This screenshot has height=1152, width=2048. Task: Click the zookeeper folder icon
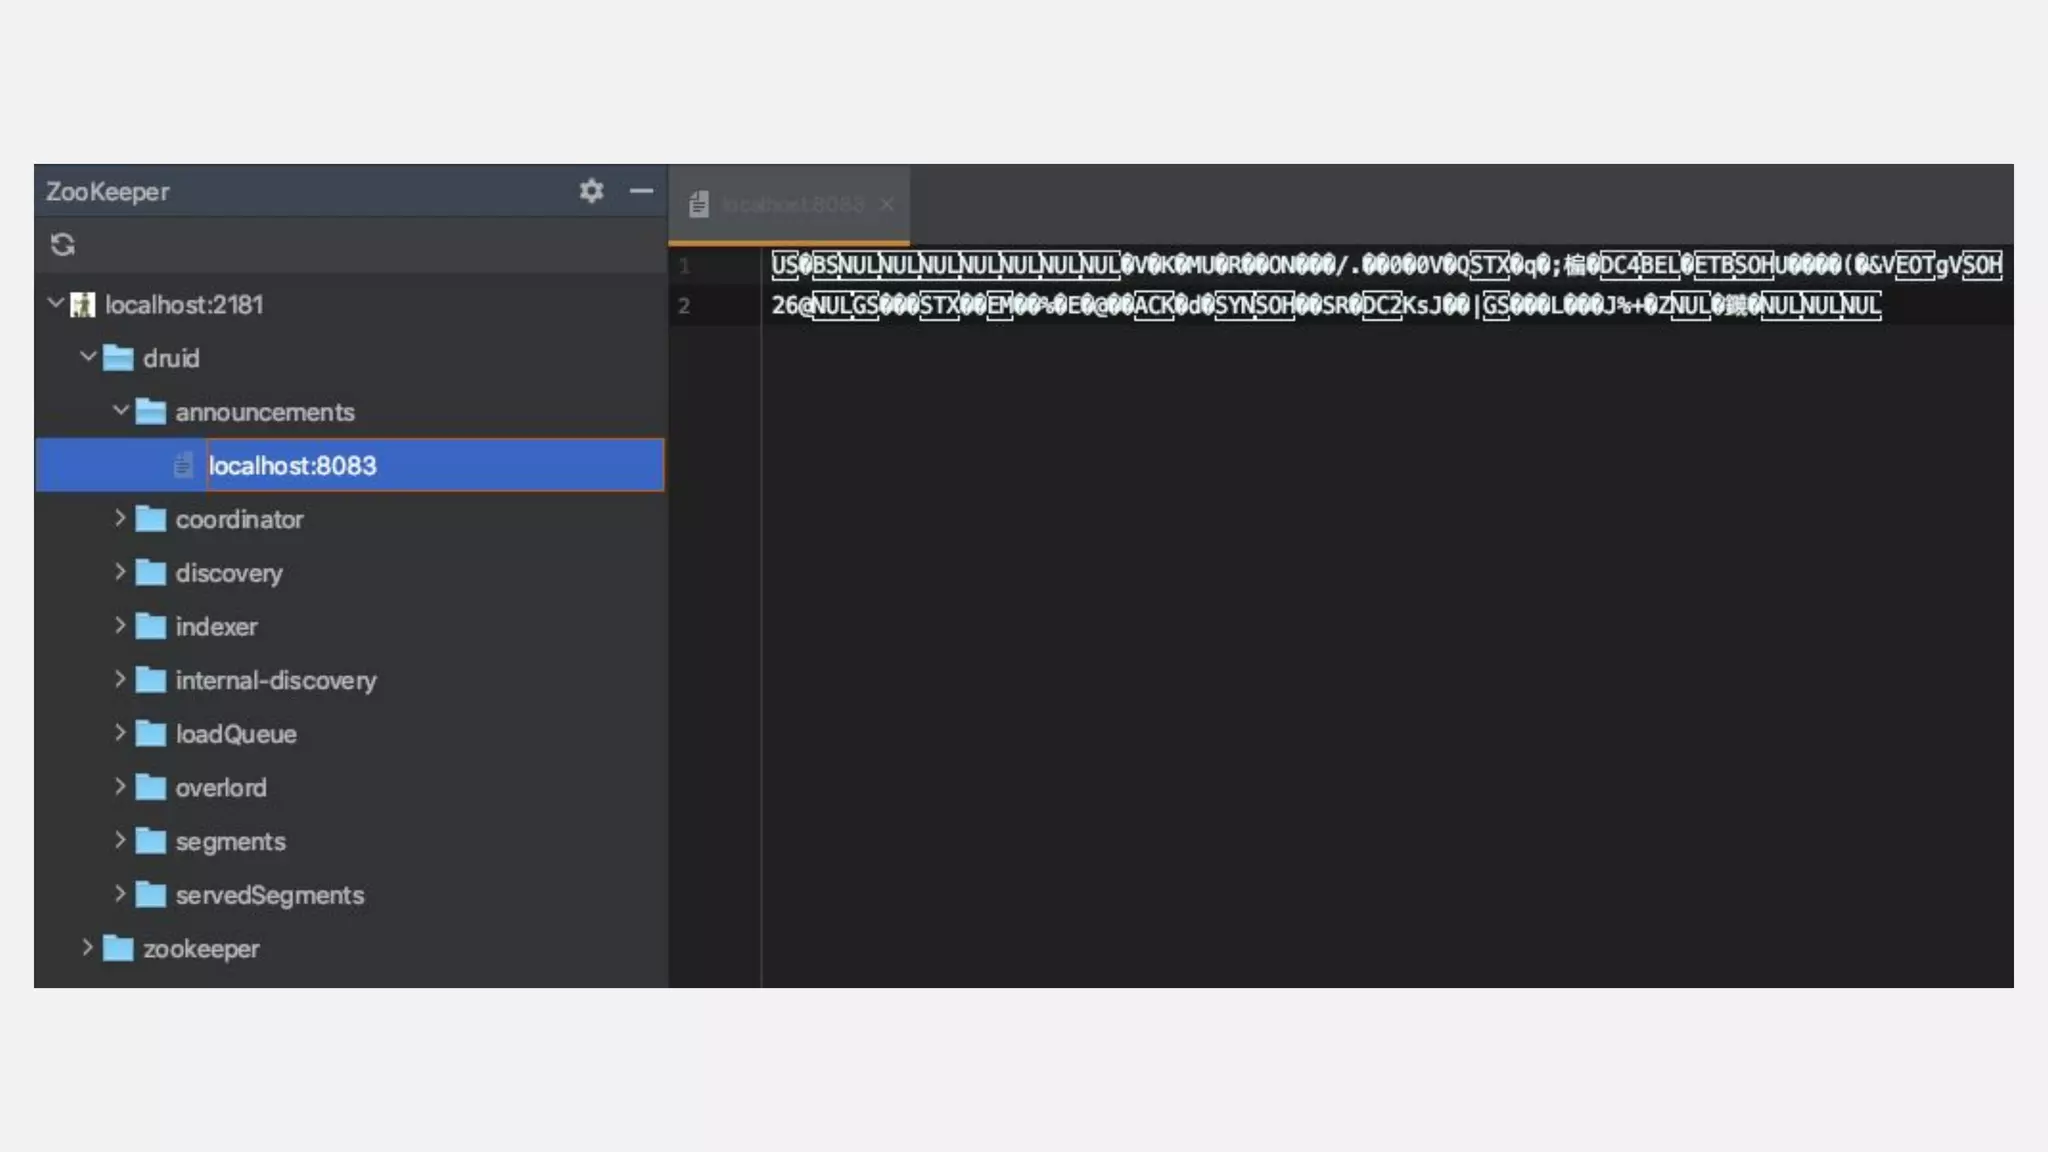click(118, 948)
